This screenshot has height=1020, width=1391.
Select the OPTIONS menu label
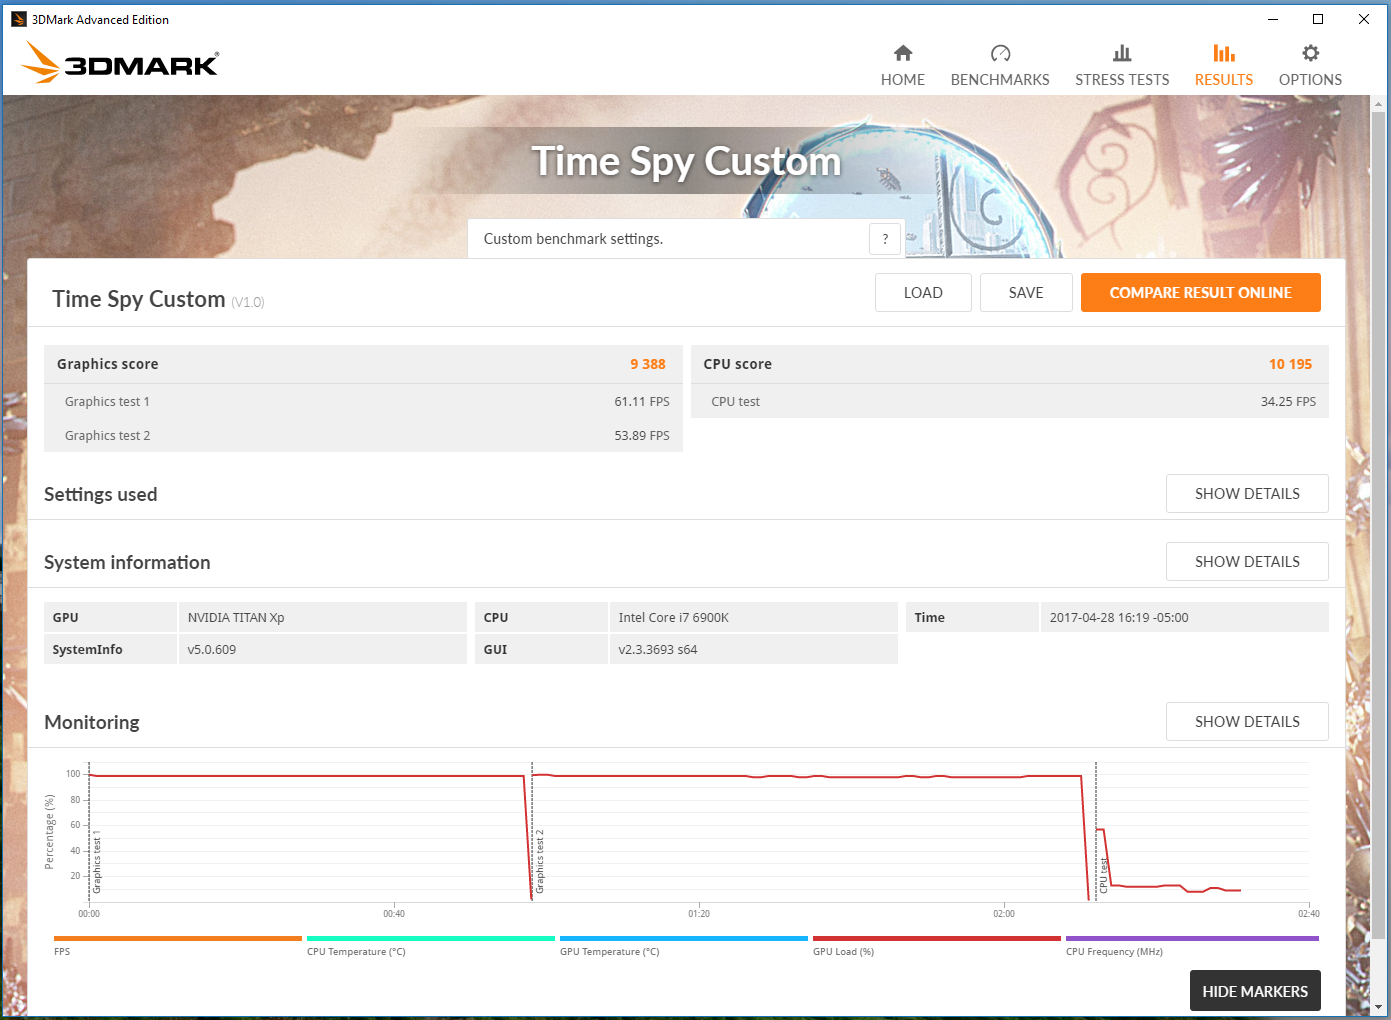(1310, 80)
